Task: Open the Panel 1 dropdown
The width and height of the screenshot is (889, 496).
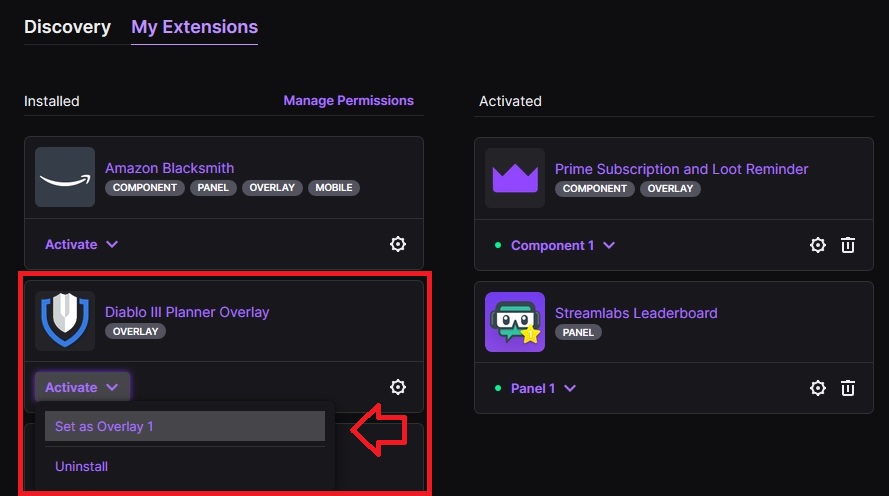Action: pos(544,388)
